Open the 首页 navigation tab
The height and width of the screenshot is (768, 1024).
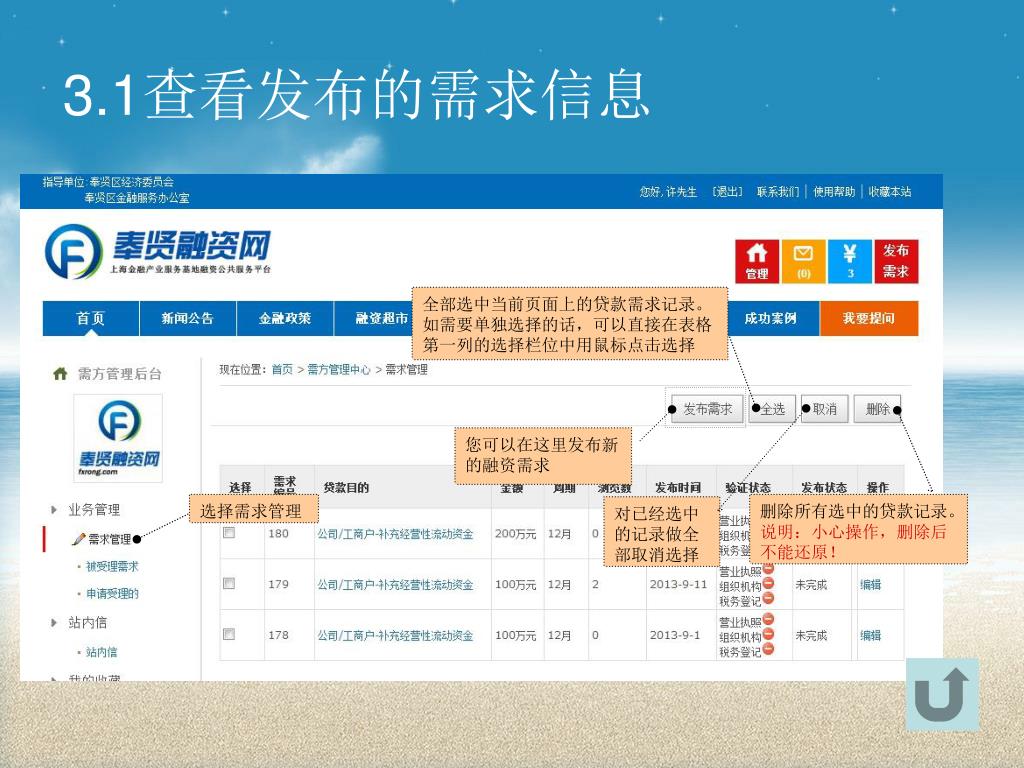point(90,318)
